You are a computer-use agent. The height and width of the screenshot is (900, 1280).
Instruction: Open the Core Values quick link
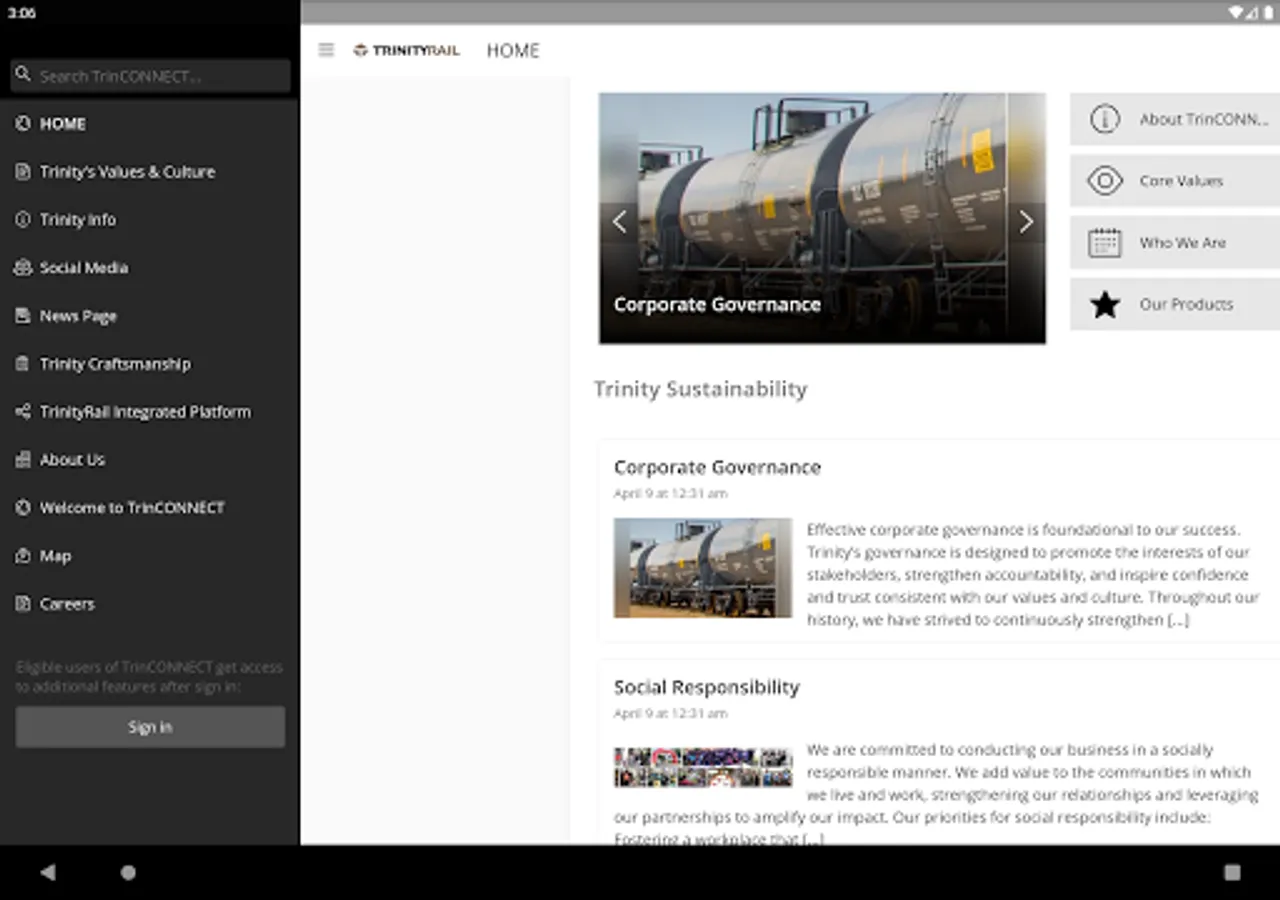[x=1175, y=181]
